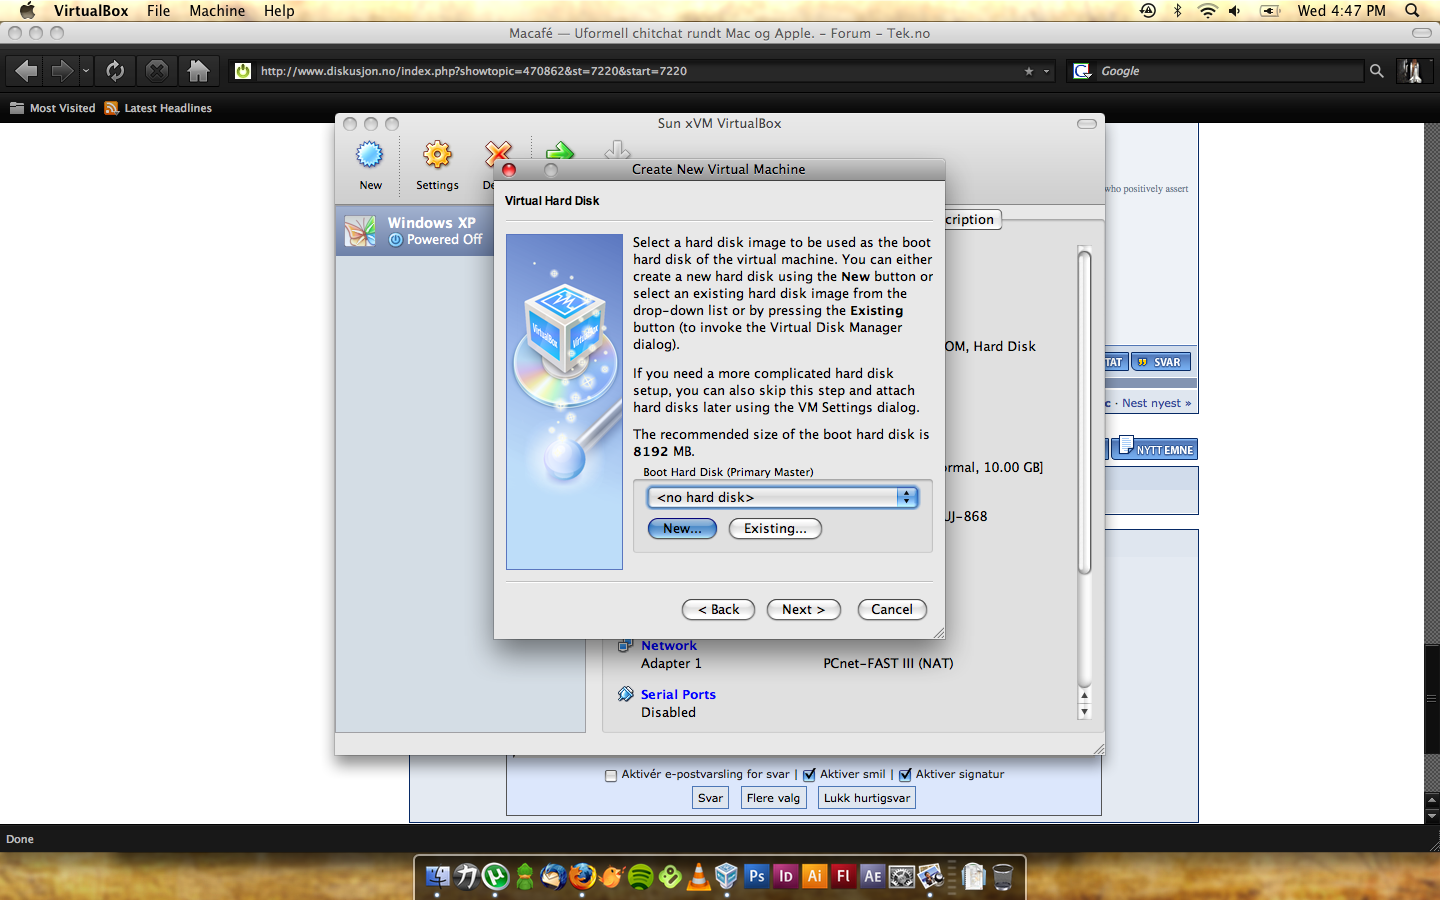1440x900 pixels.
Task: Click the Svar button on the forum page
Action: [x=710, y=798]
